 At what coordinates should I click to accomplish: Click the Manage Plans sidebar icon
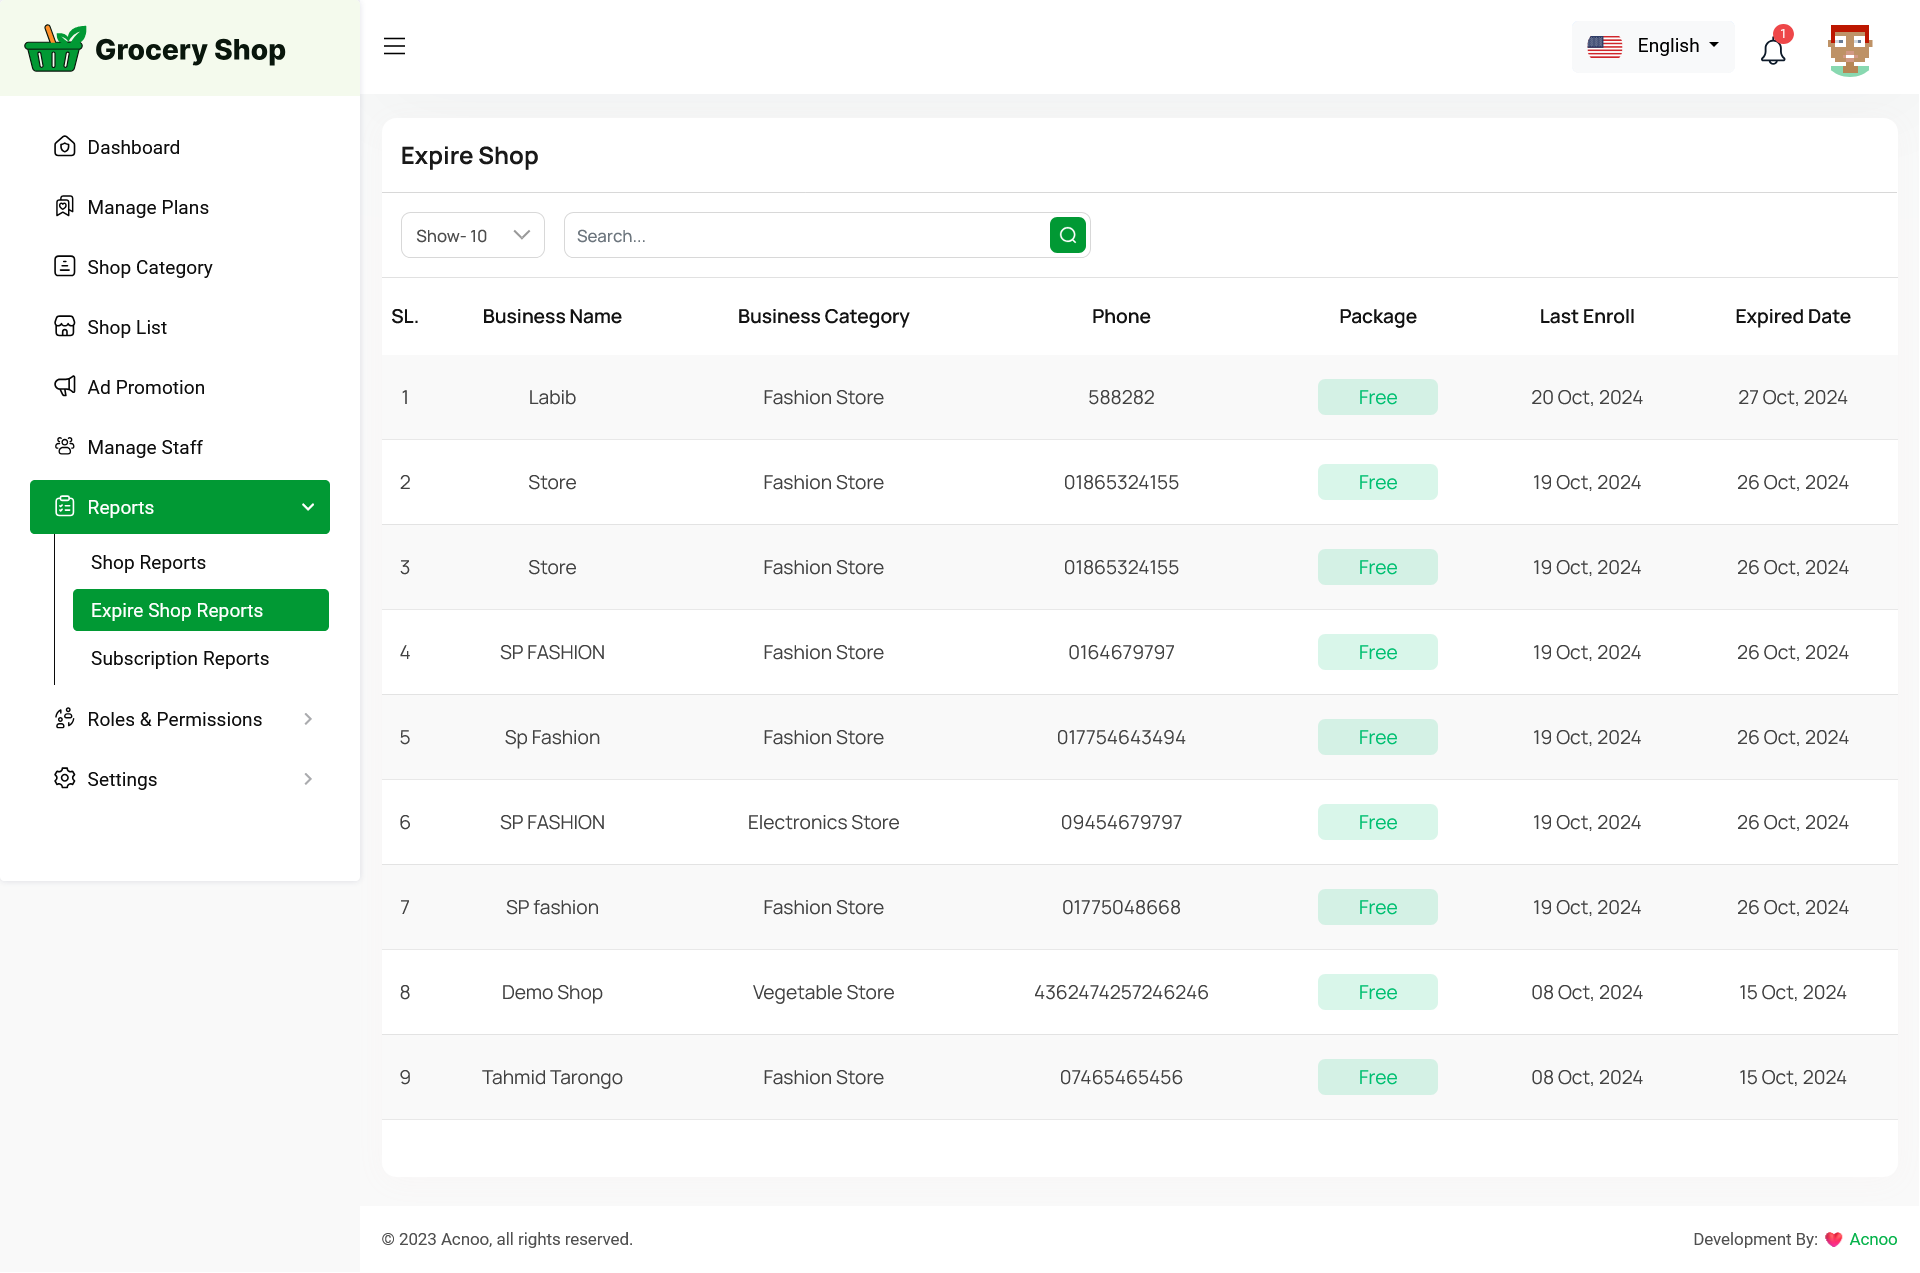coord(65,207)
